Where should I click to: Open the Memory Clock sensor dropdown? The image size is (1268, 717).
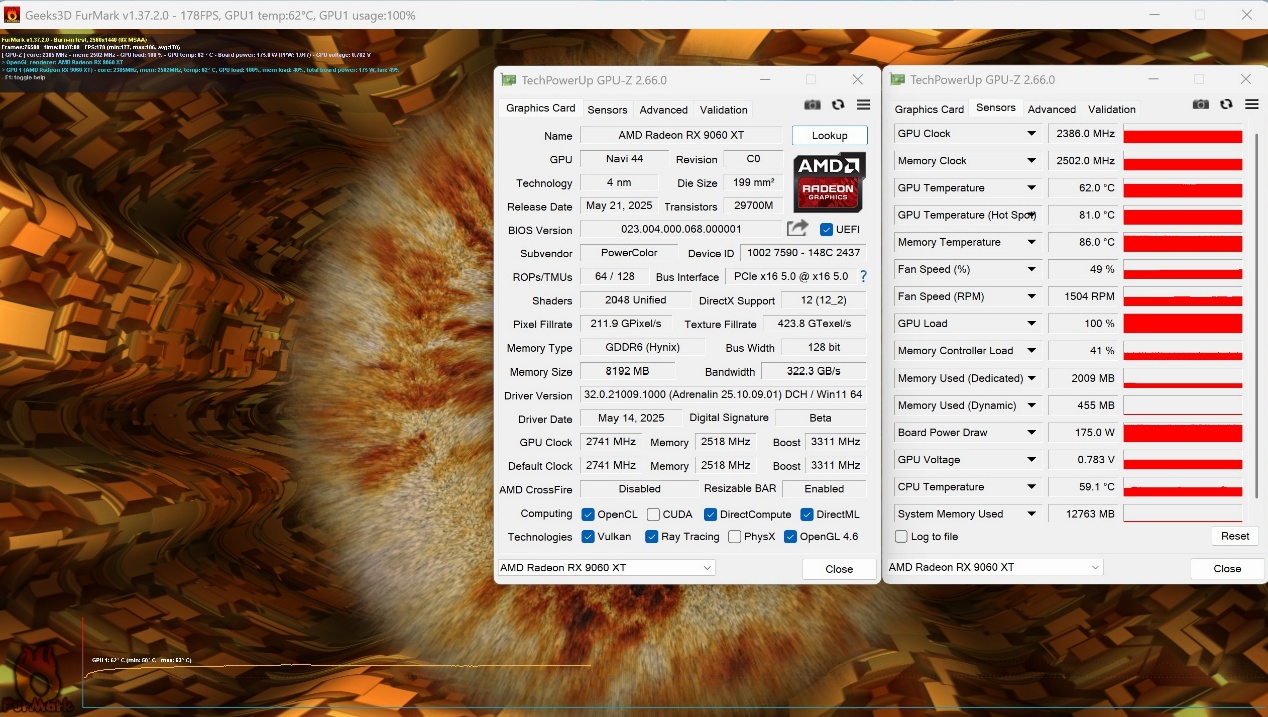pyautogui.click(x=1031, y=161)
